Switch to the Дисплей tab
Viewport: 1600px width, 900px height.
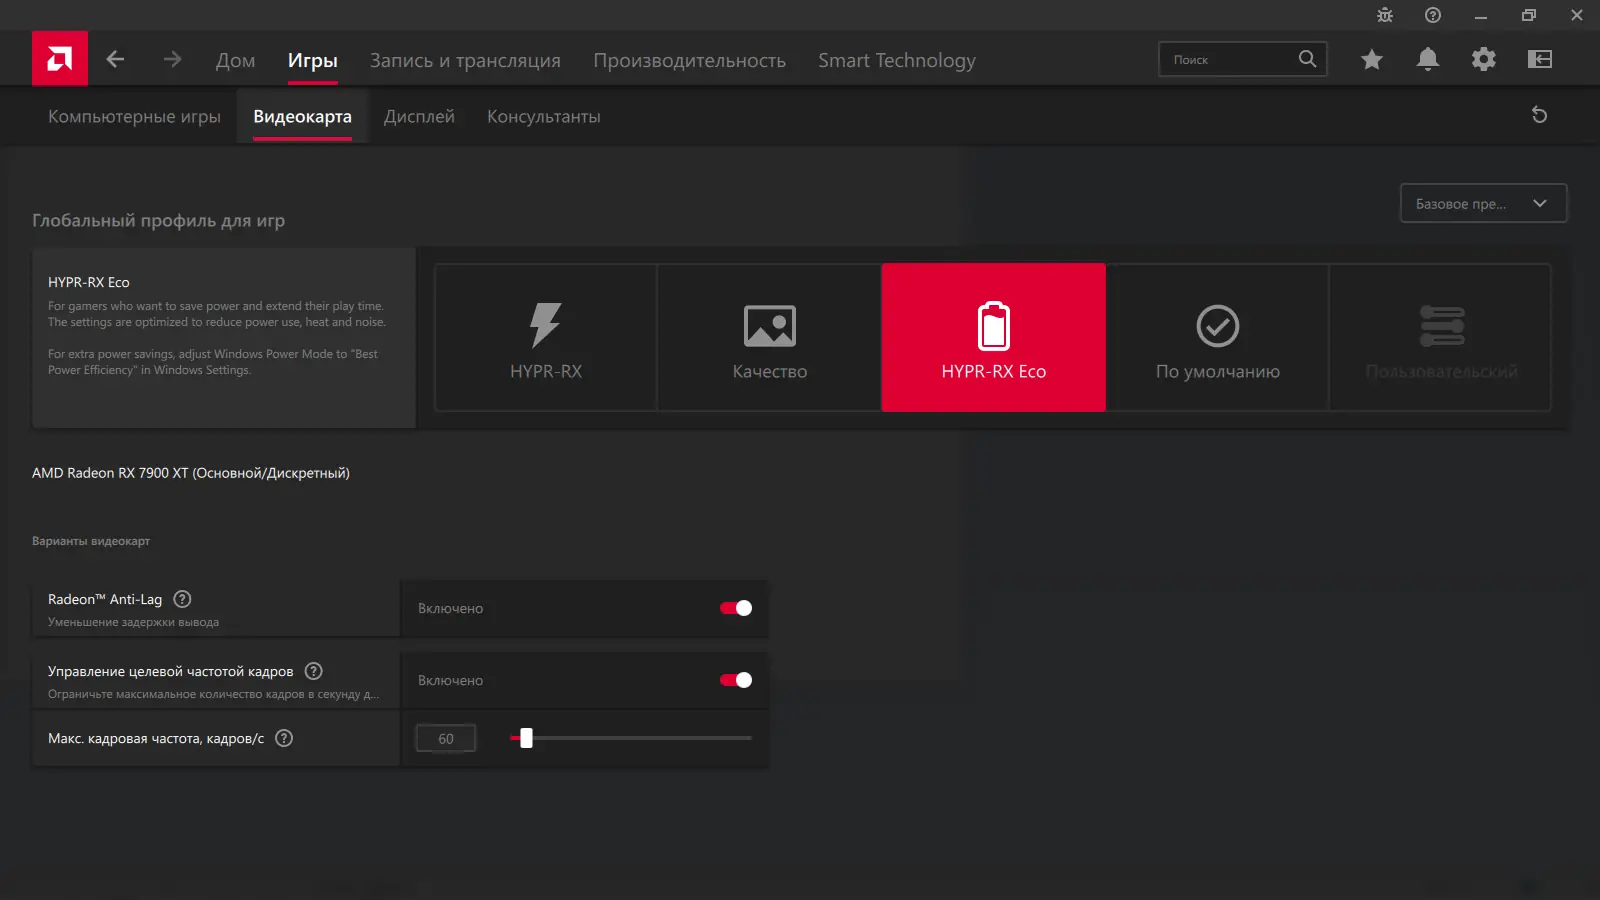pyautogui.click(x=419, y=116)
